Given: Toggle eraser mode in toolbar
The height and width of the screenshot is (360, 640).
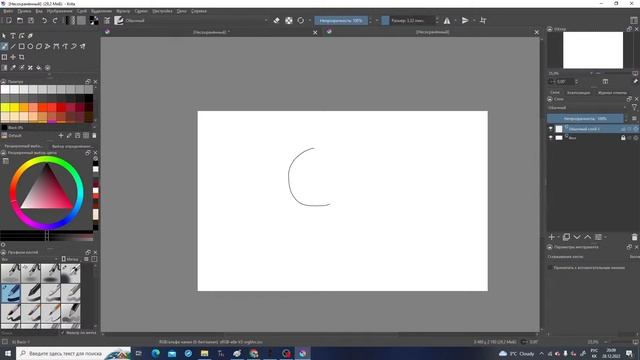Looking at the screenshot, I should [277, 20].
